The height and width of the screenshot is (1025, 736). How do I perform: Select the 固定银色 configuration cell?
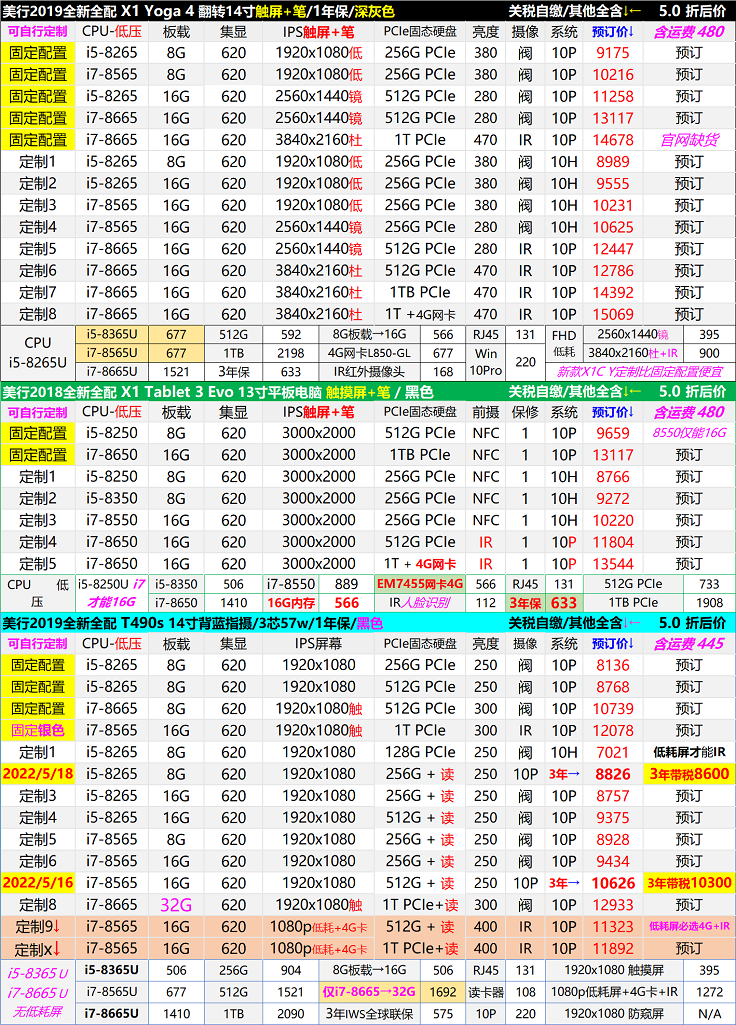(x=37, y=731)
